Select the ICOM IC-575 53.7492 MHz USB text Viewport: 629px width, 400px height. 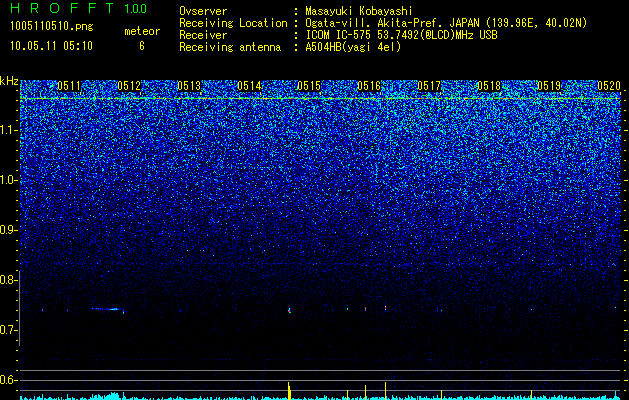click(x=401, y=35)
